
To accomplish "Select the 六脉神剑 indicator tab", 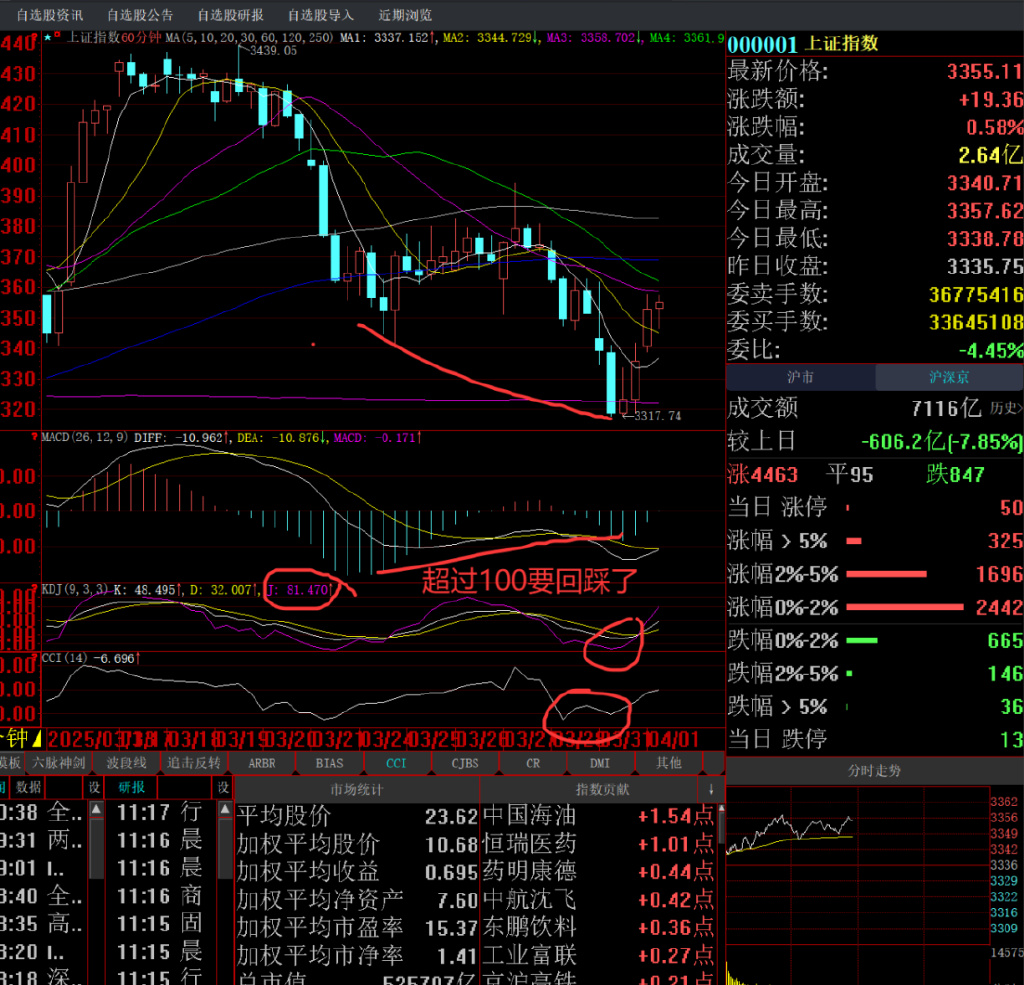I will click(x=61, y=763).
